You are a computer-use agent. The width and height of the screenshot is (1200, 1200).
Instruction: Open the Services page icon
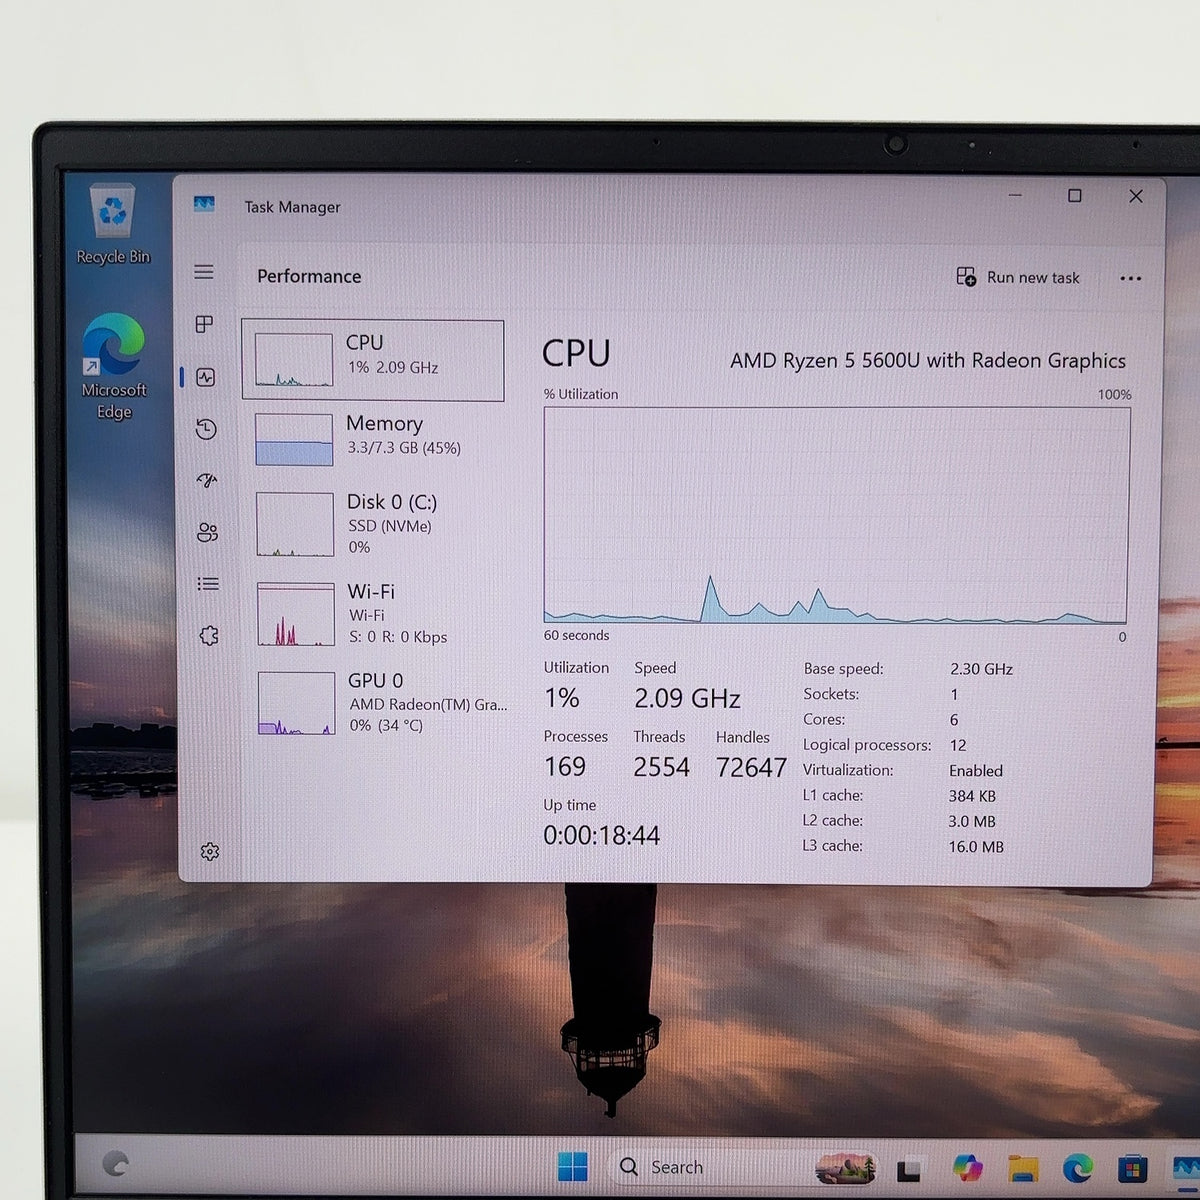209,635
